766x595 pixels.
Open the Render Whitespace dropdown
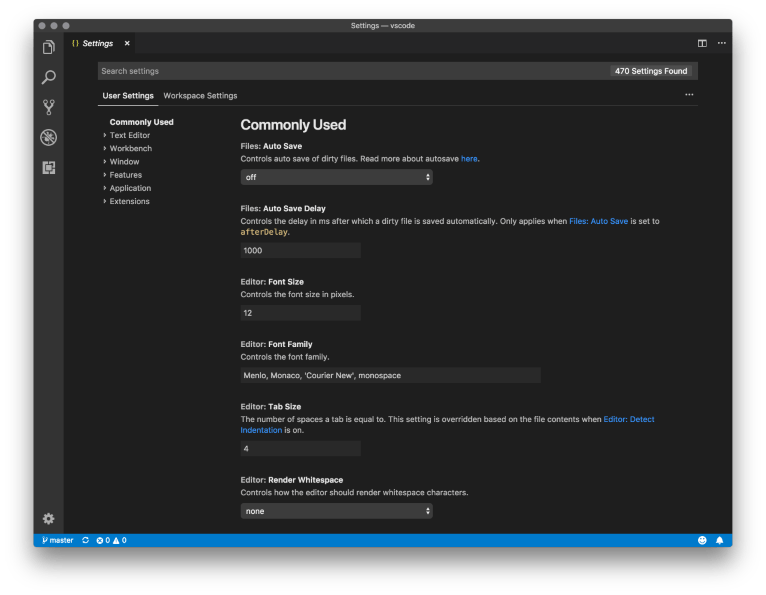tap(336, 511)
